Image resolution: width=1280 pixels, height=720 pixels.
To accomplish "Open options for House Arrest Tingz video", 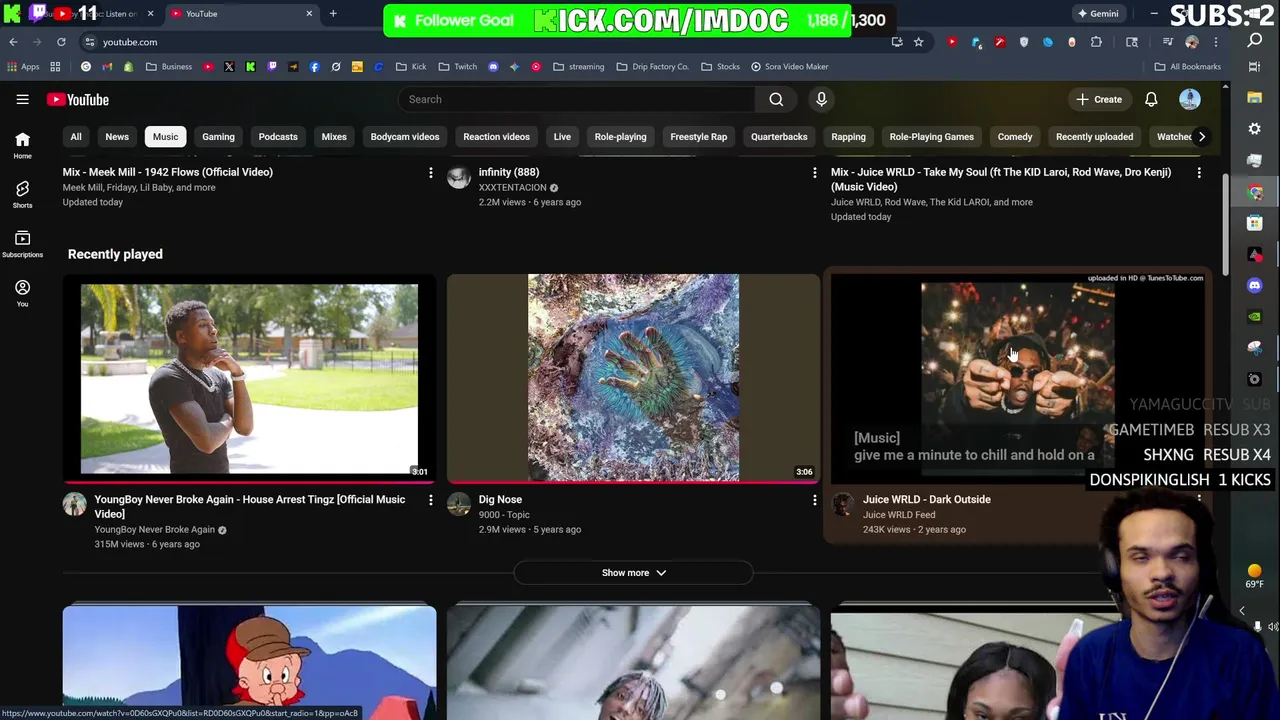I will (x=431, y=500).
